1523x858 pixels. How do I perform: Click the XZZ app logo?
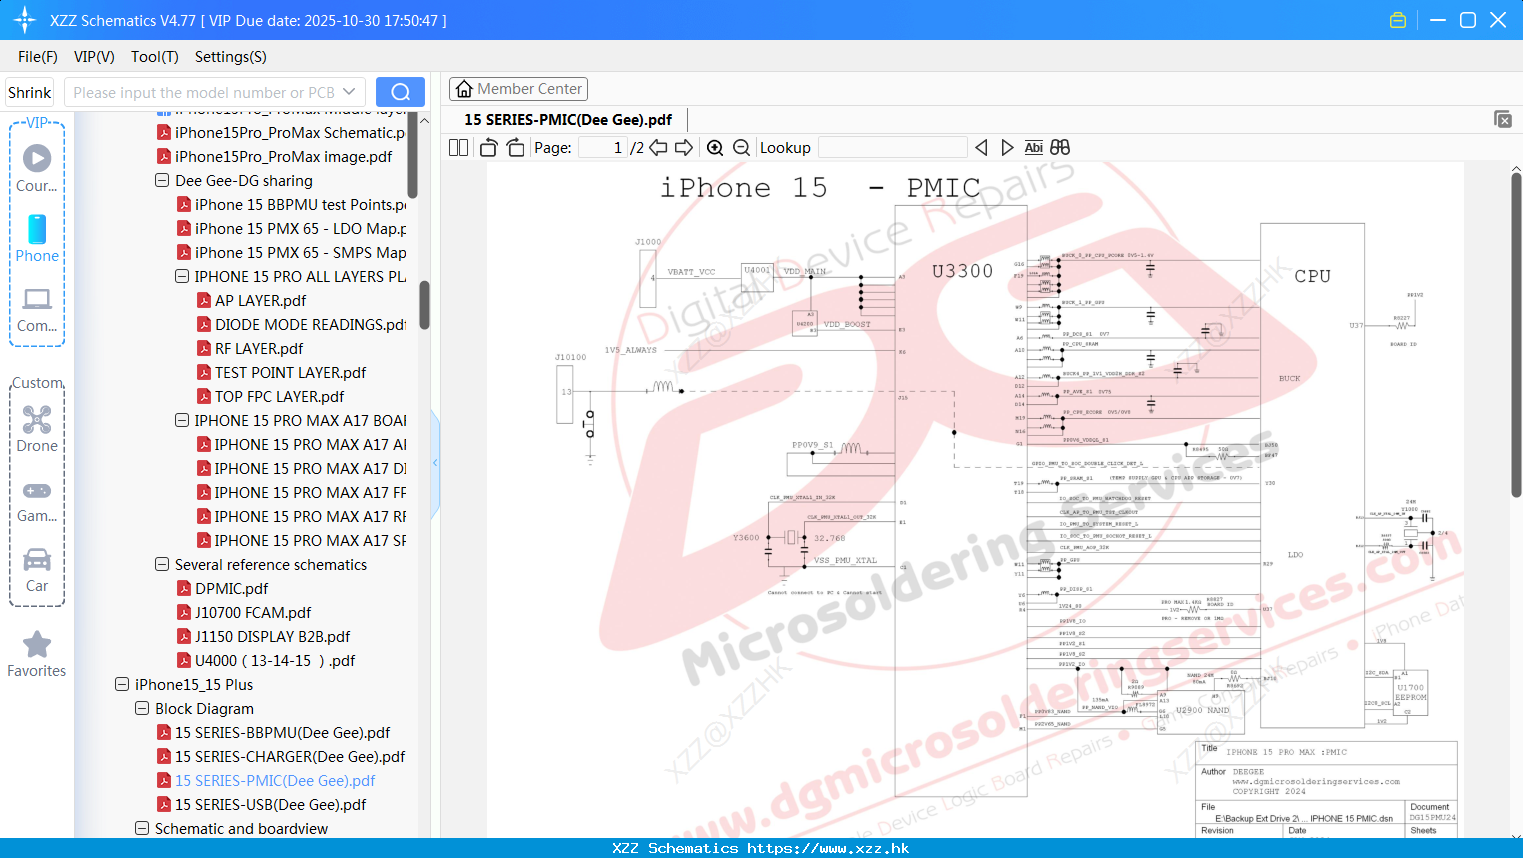click(25, 20)
